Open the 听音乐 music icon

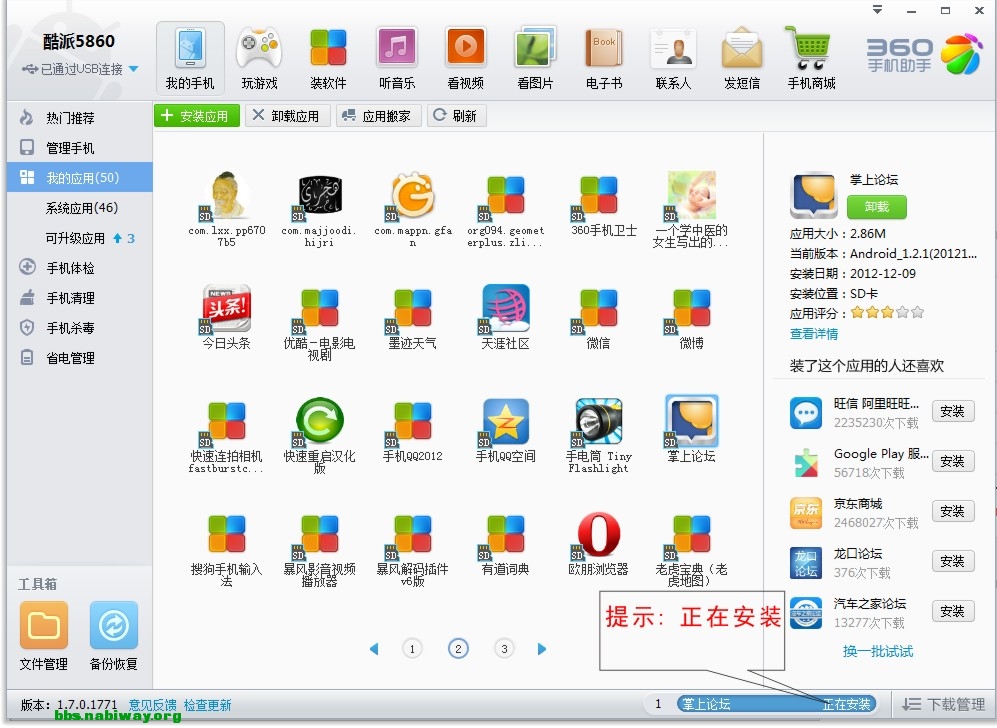pos(397,49)
